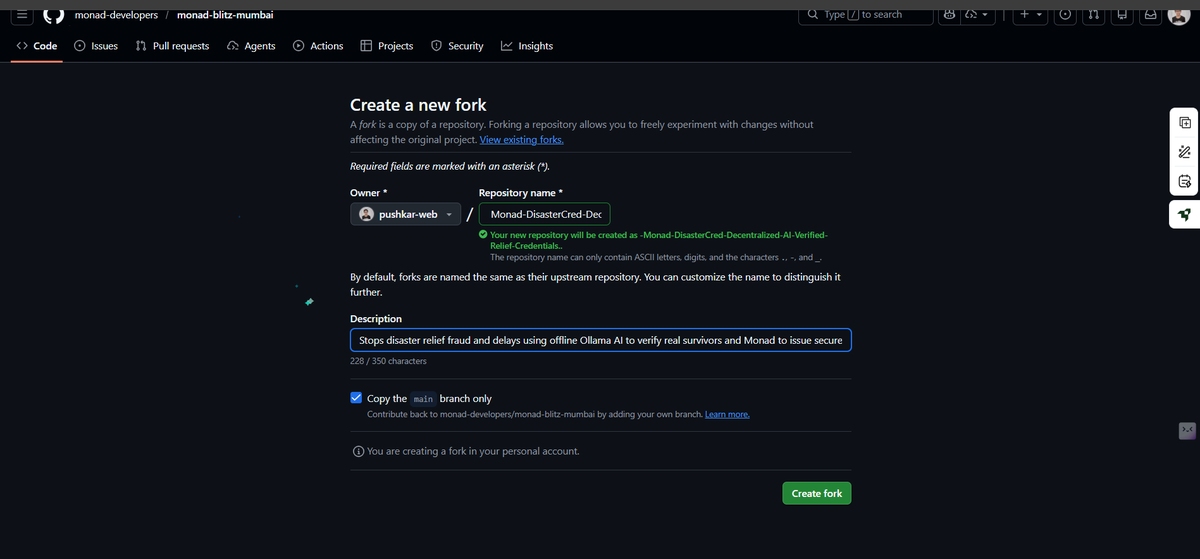Open the monad-developers organization link

click(x=116, y=15)
